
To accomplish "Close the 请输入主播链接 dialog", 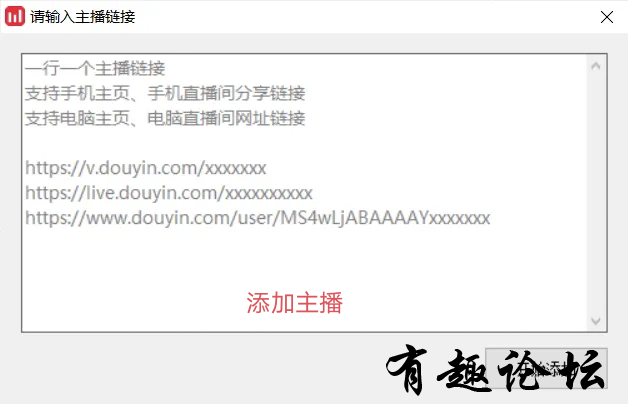I will (607, 17).
